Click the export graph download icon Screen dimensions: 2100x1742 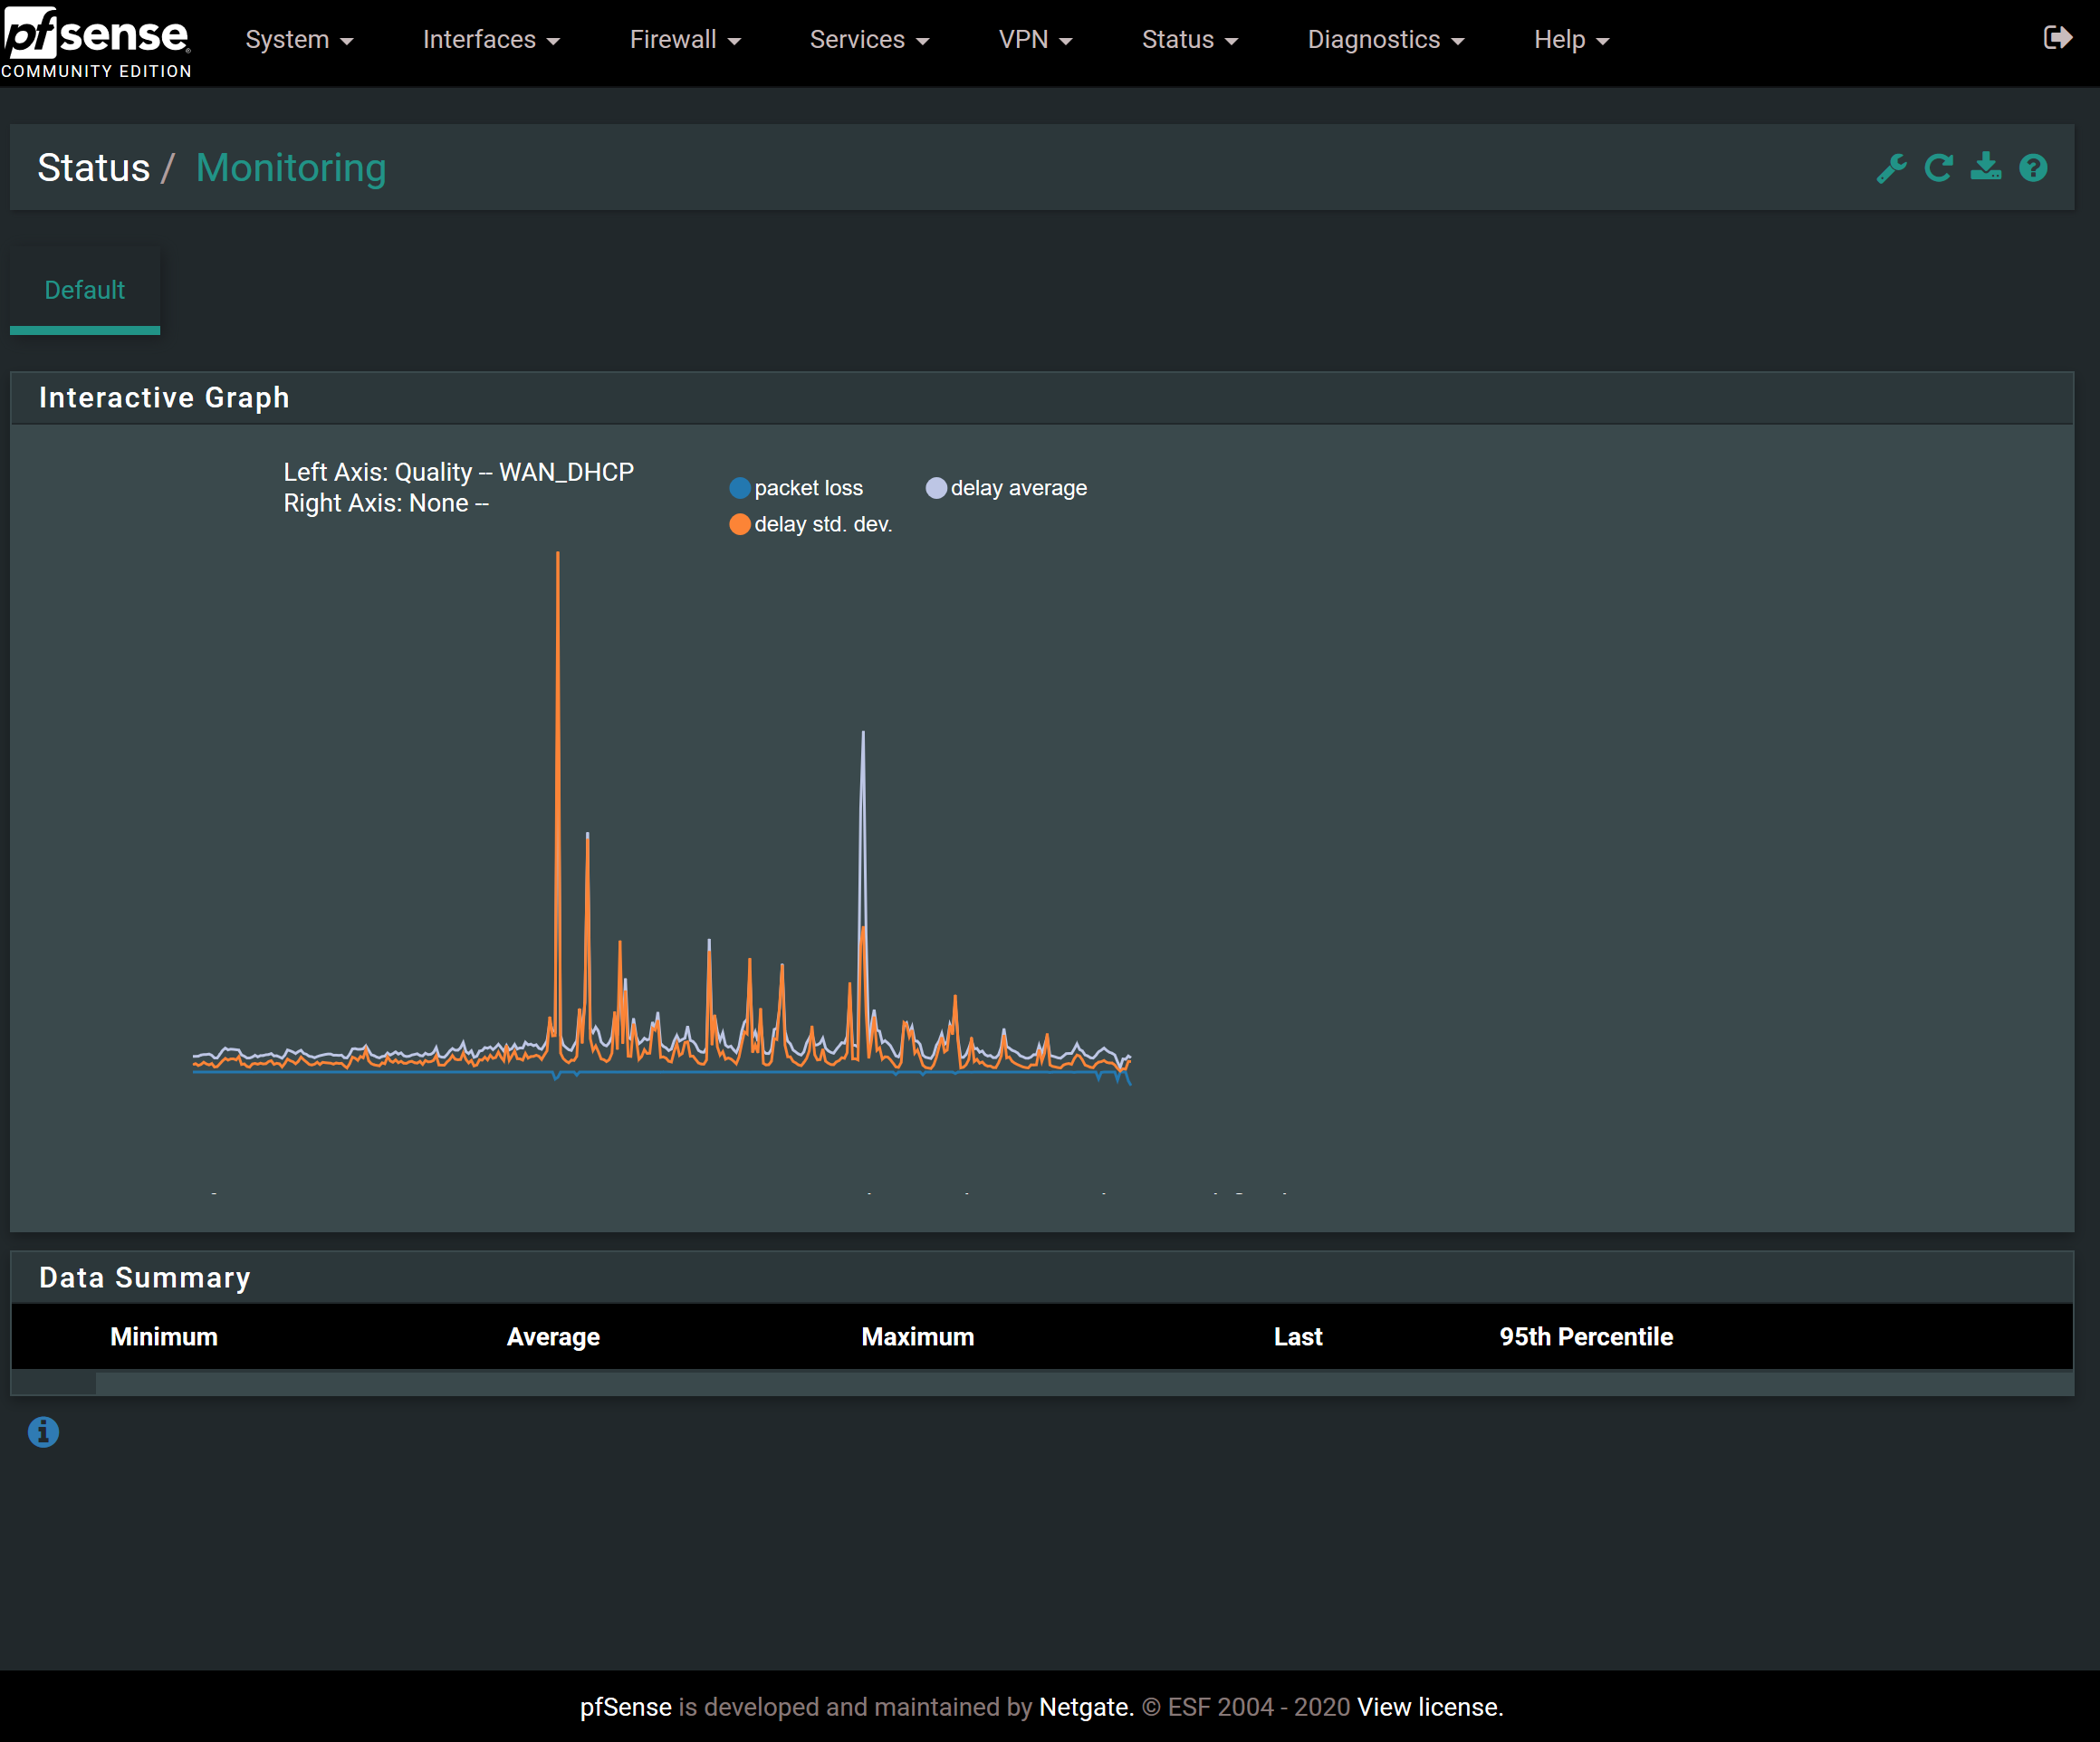tap(1985, 167)
